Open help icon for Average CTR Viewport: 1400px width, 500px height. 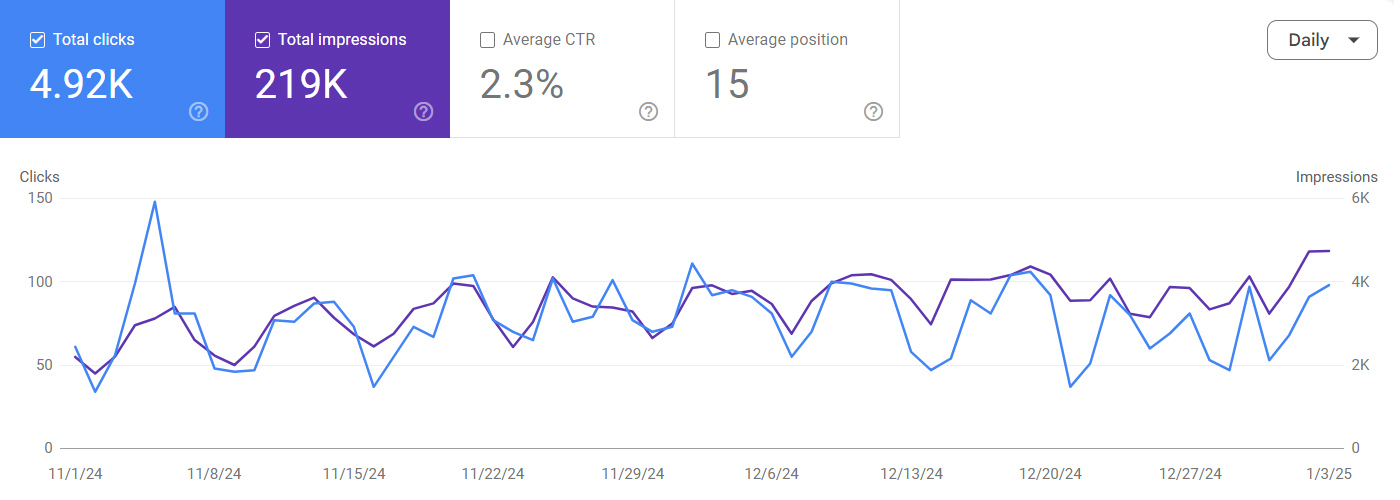click(648, 111)
